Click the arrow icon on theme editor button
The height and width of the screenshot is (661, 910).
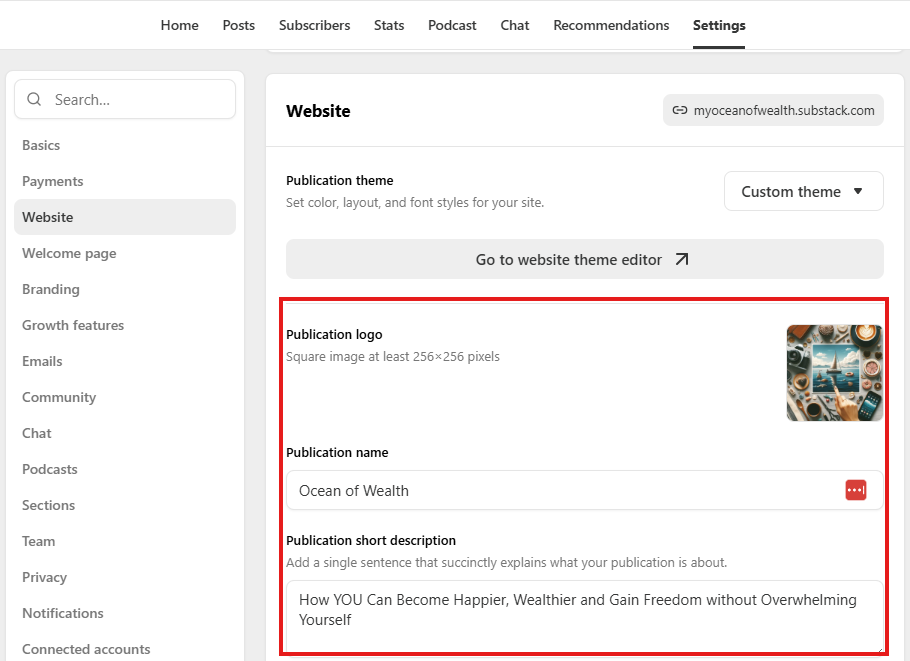click(x=682, y=259)
